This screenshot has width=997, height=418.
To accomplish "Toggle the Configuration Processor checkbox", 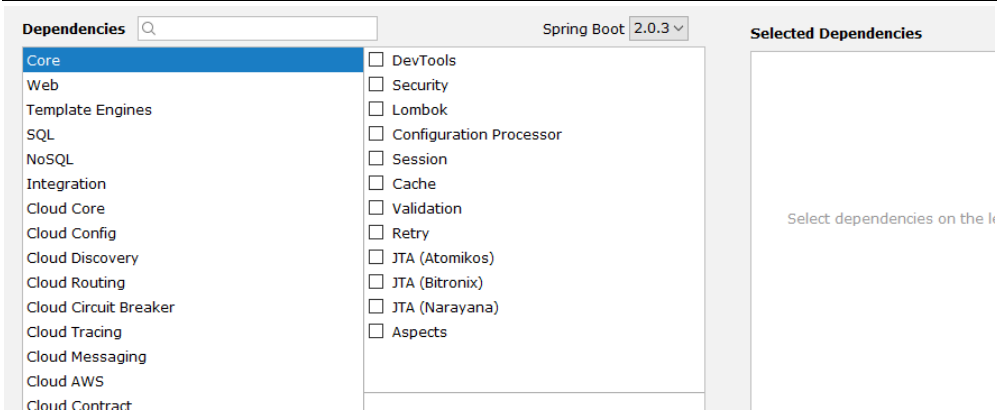I will coord(376,134).
